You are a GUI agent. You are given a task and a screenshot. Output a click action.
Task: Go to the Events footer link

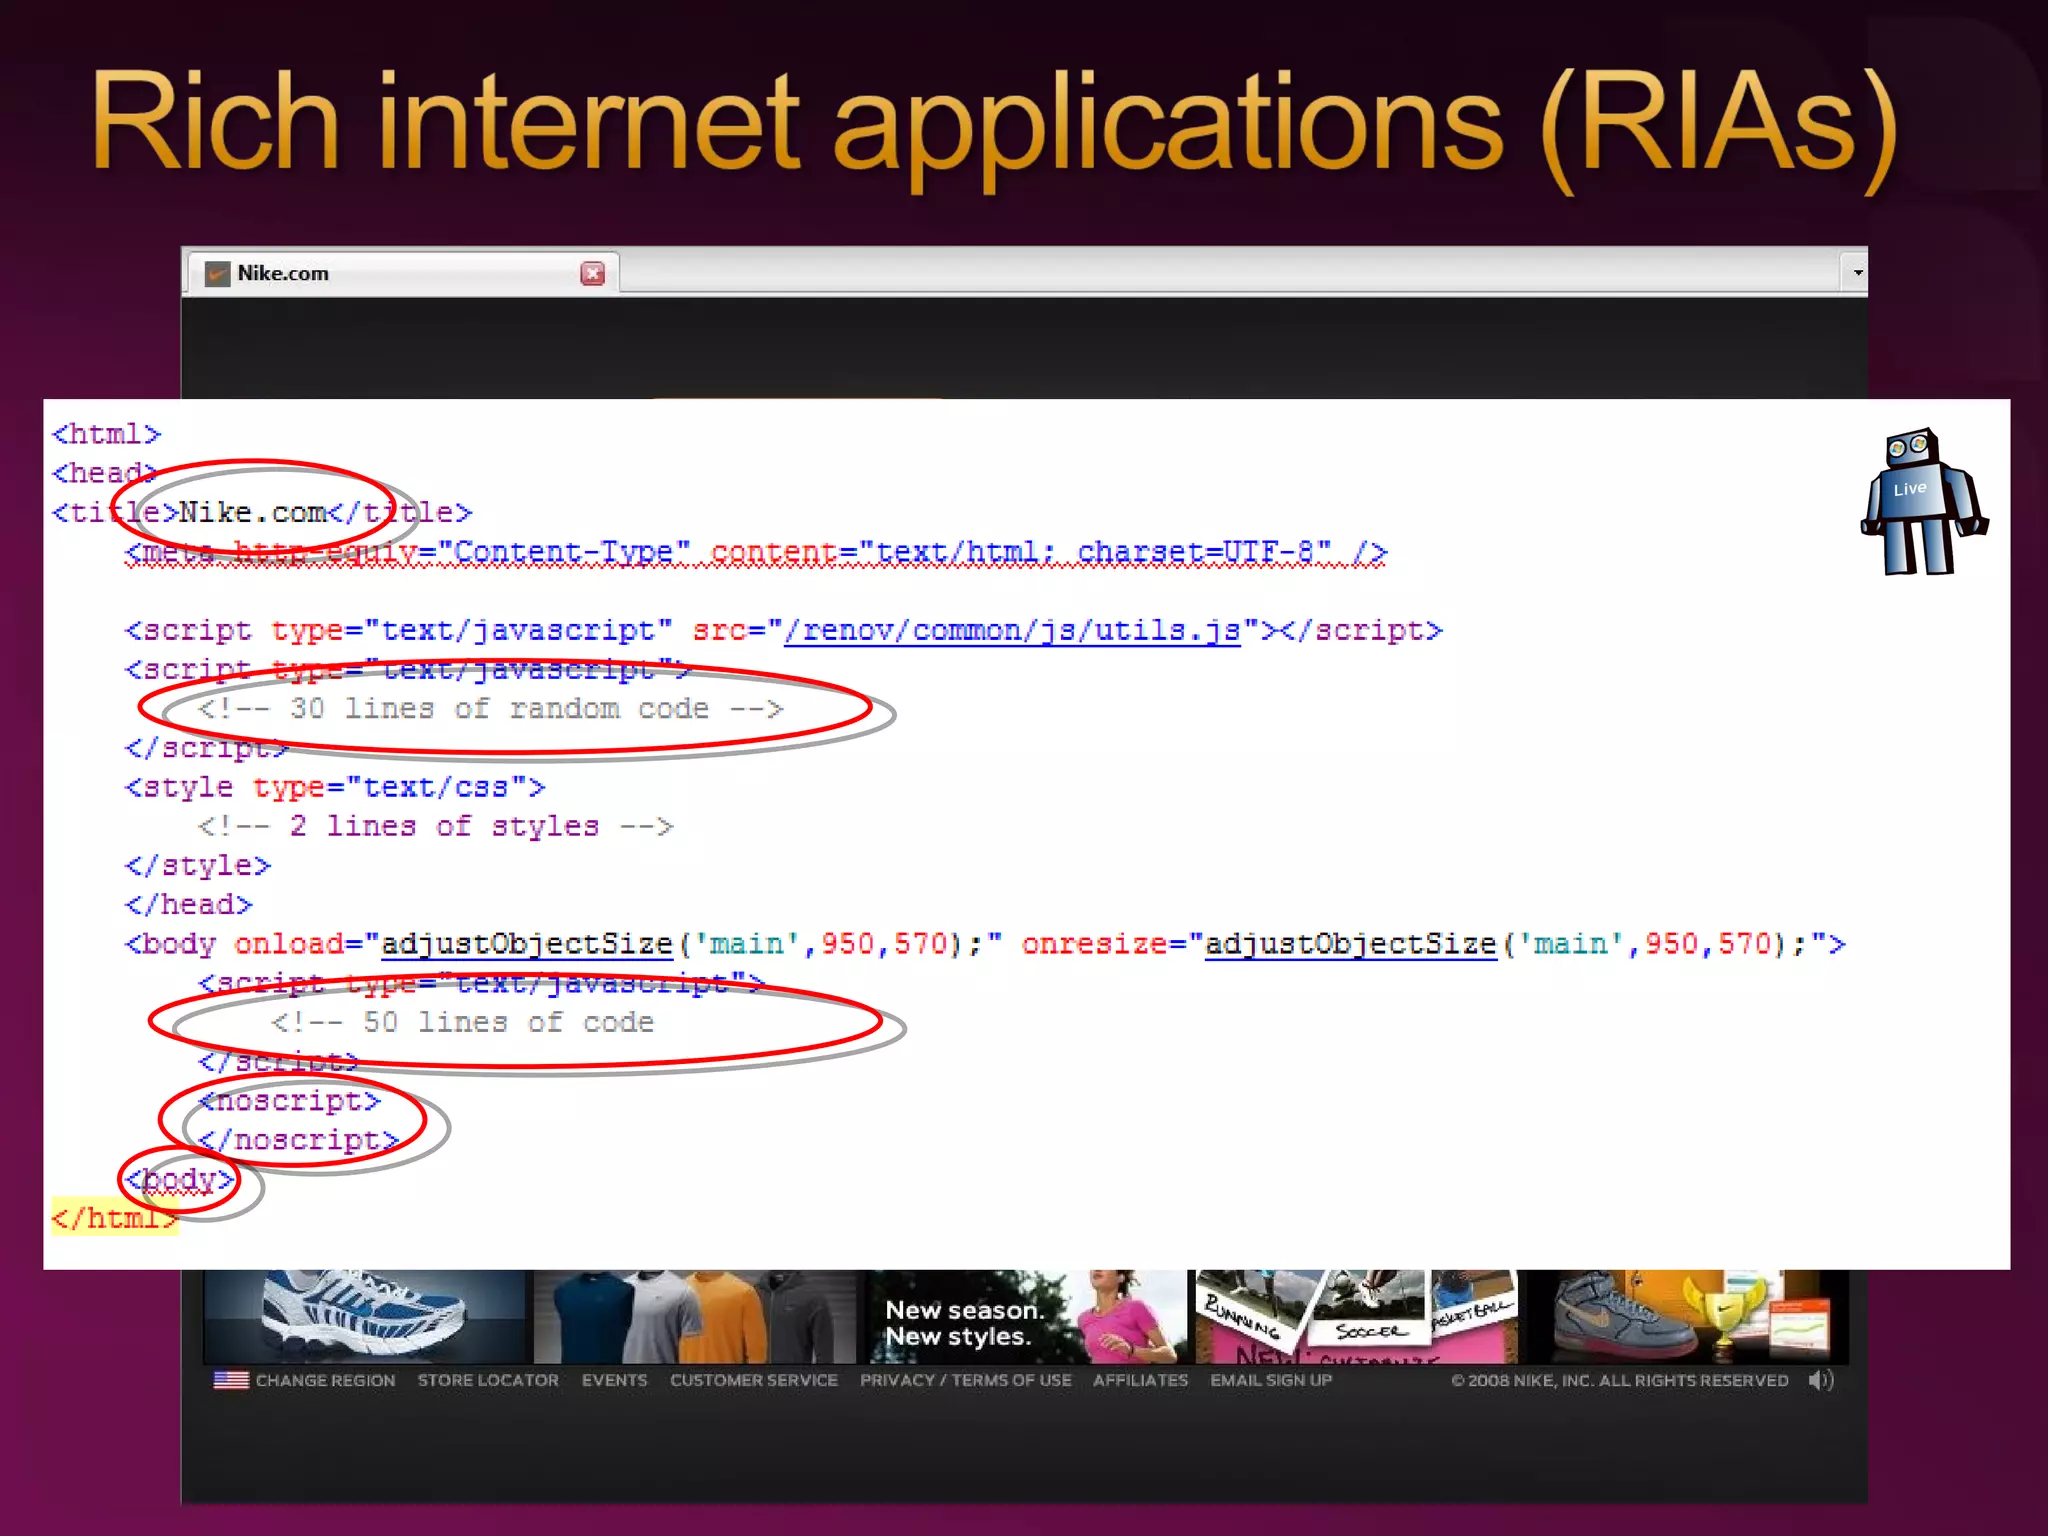pyautogui.click(x=614, y=1381)
